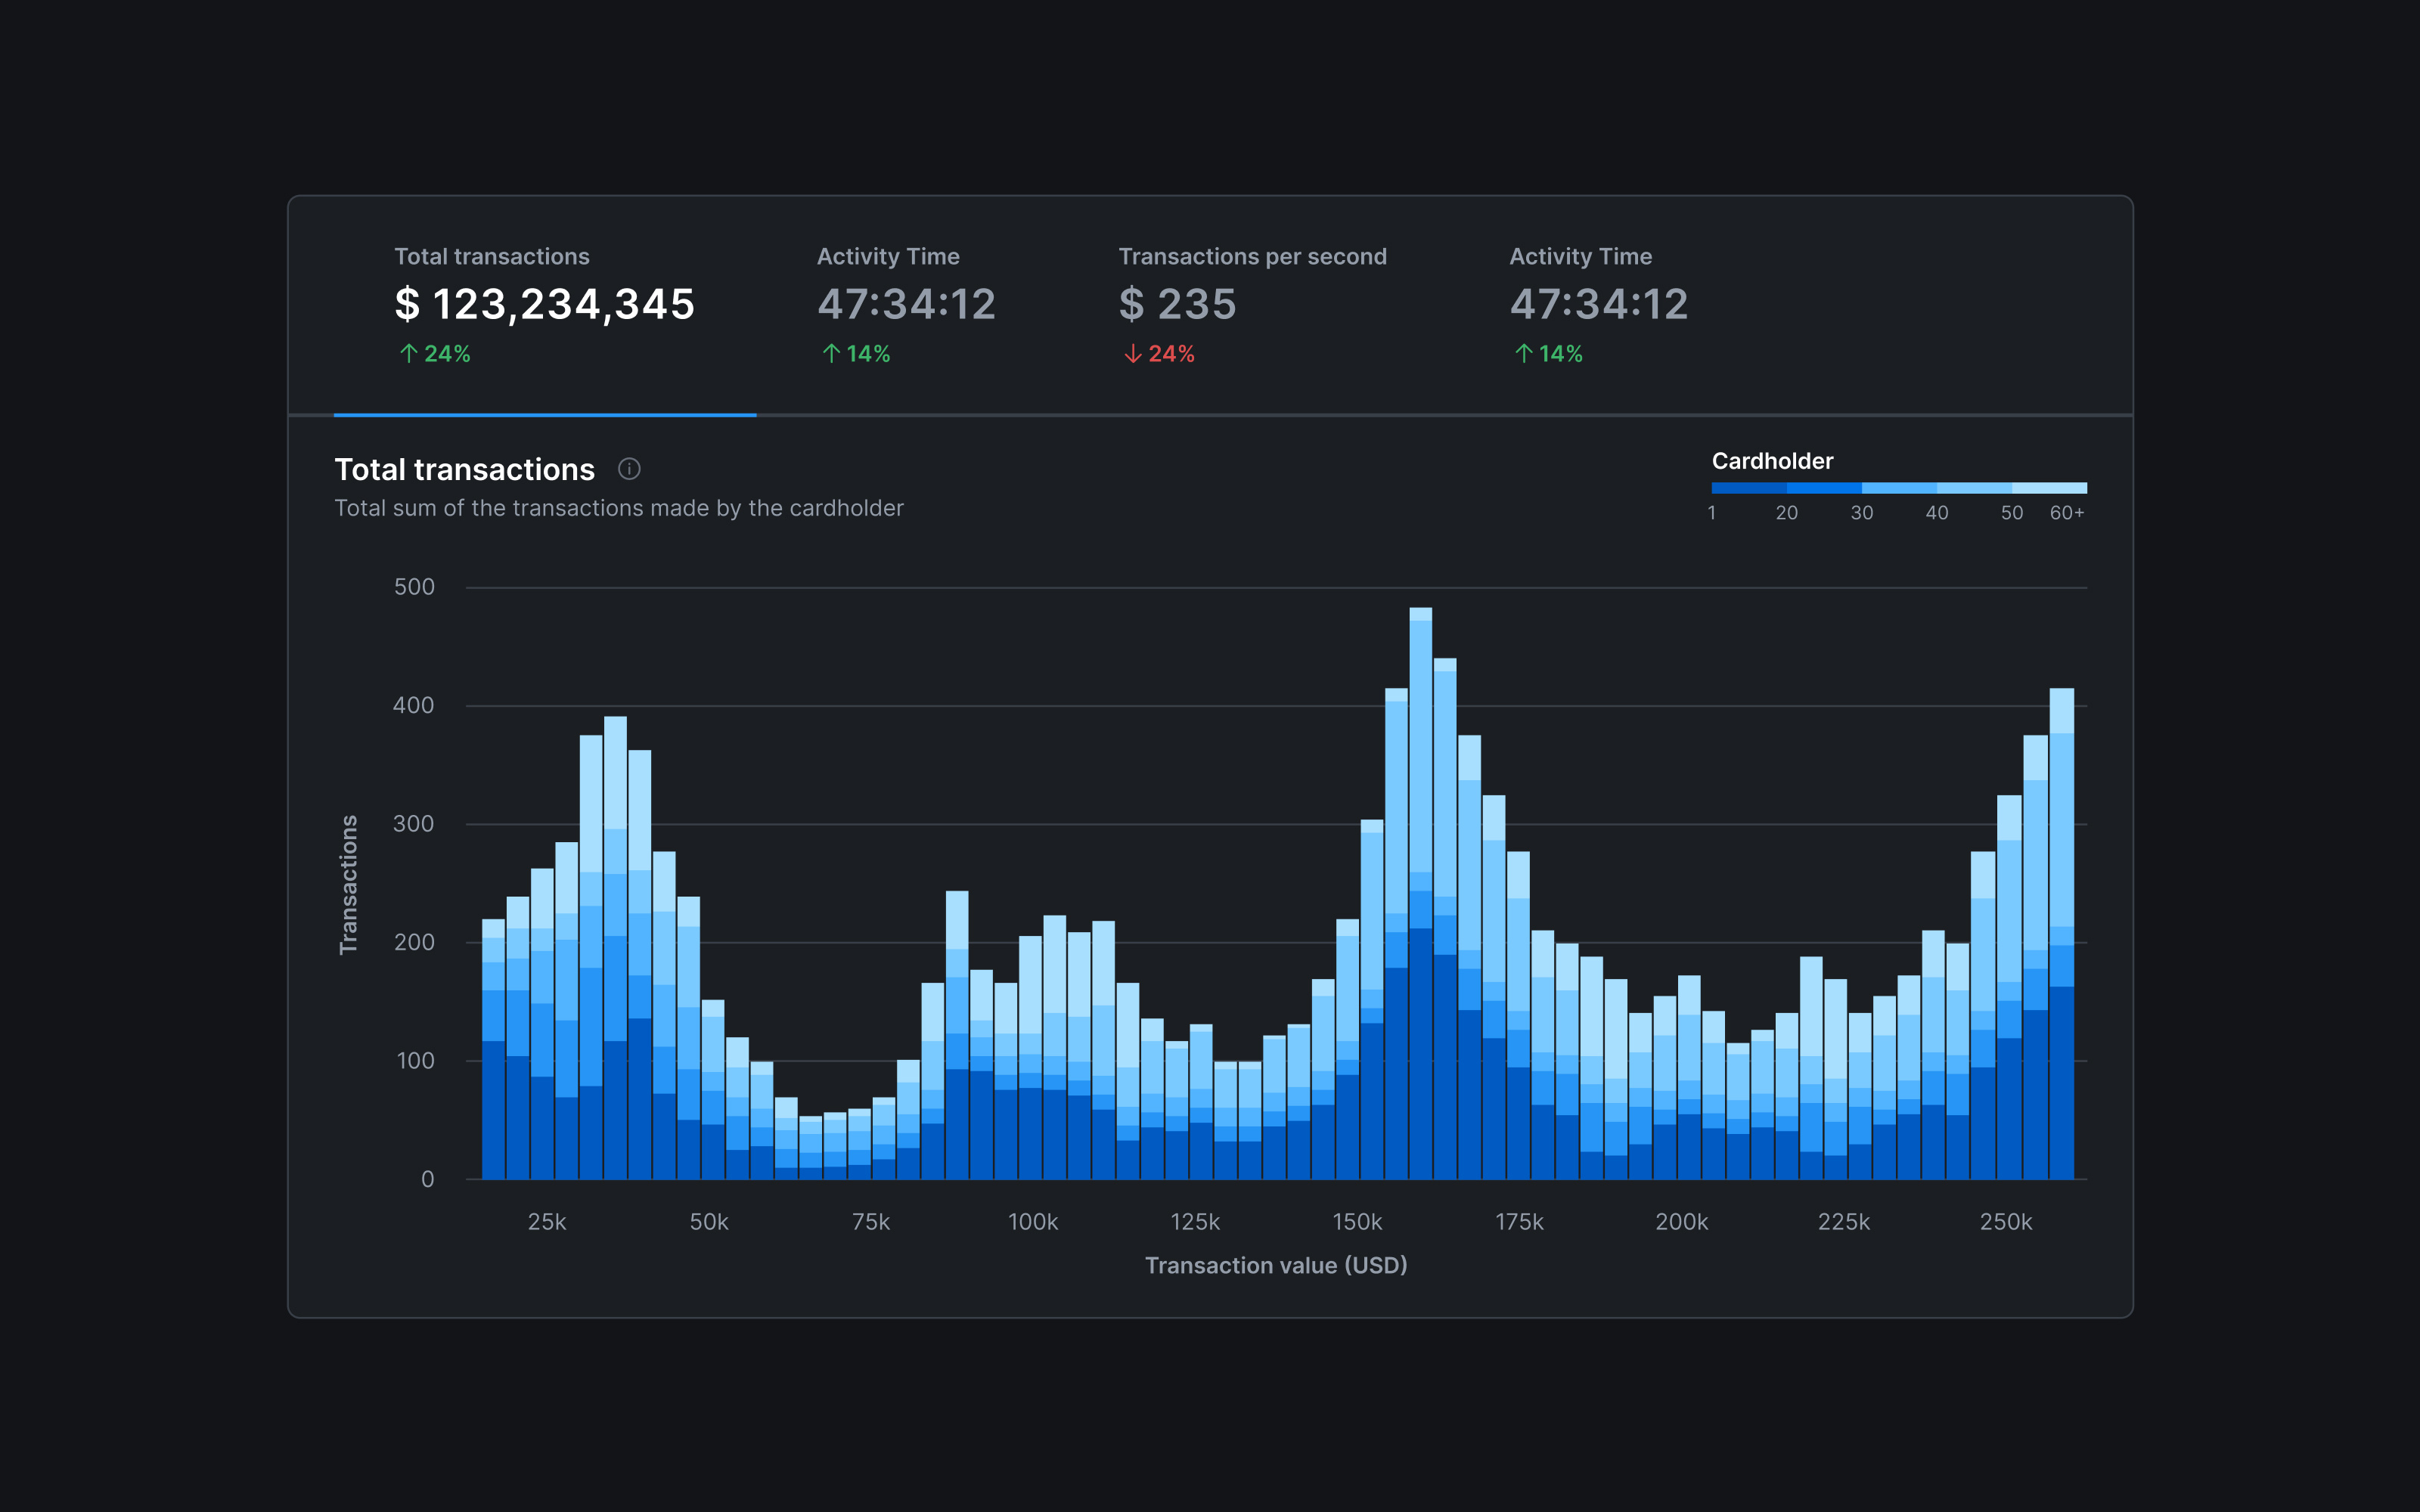Click the $123,234,345 value
This screenshot has height=1512, width=2420.
tap(544, 305)
